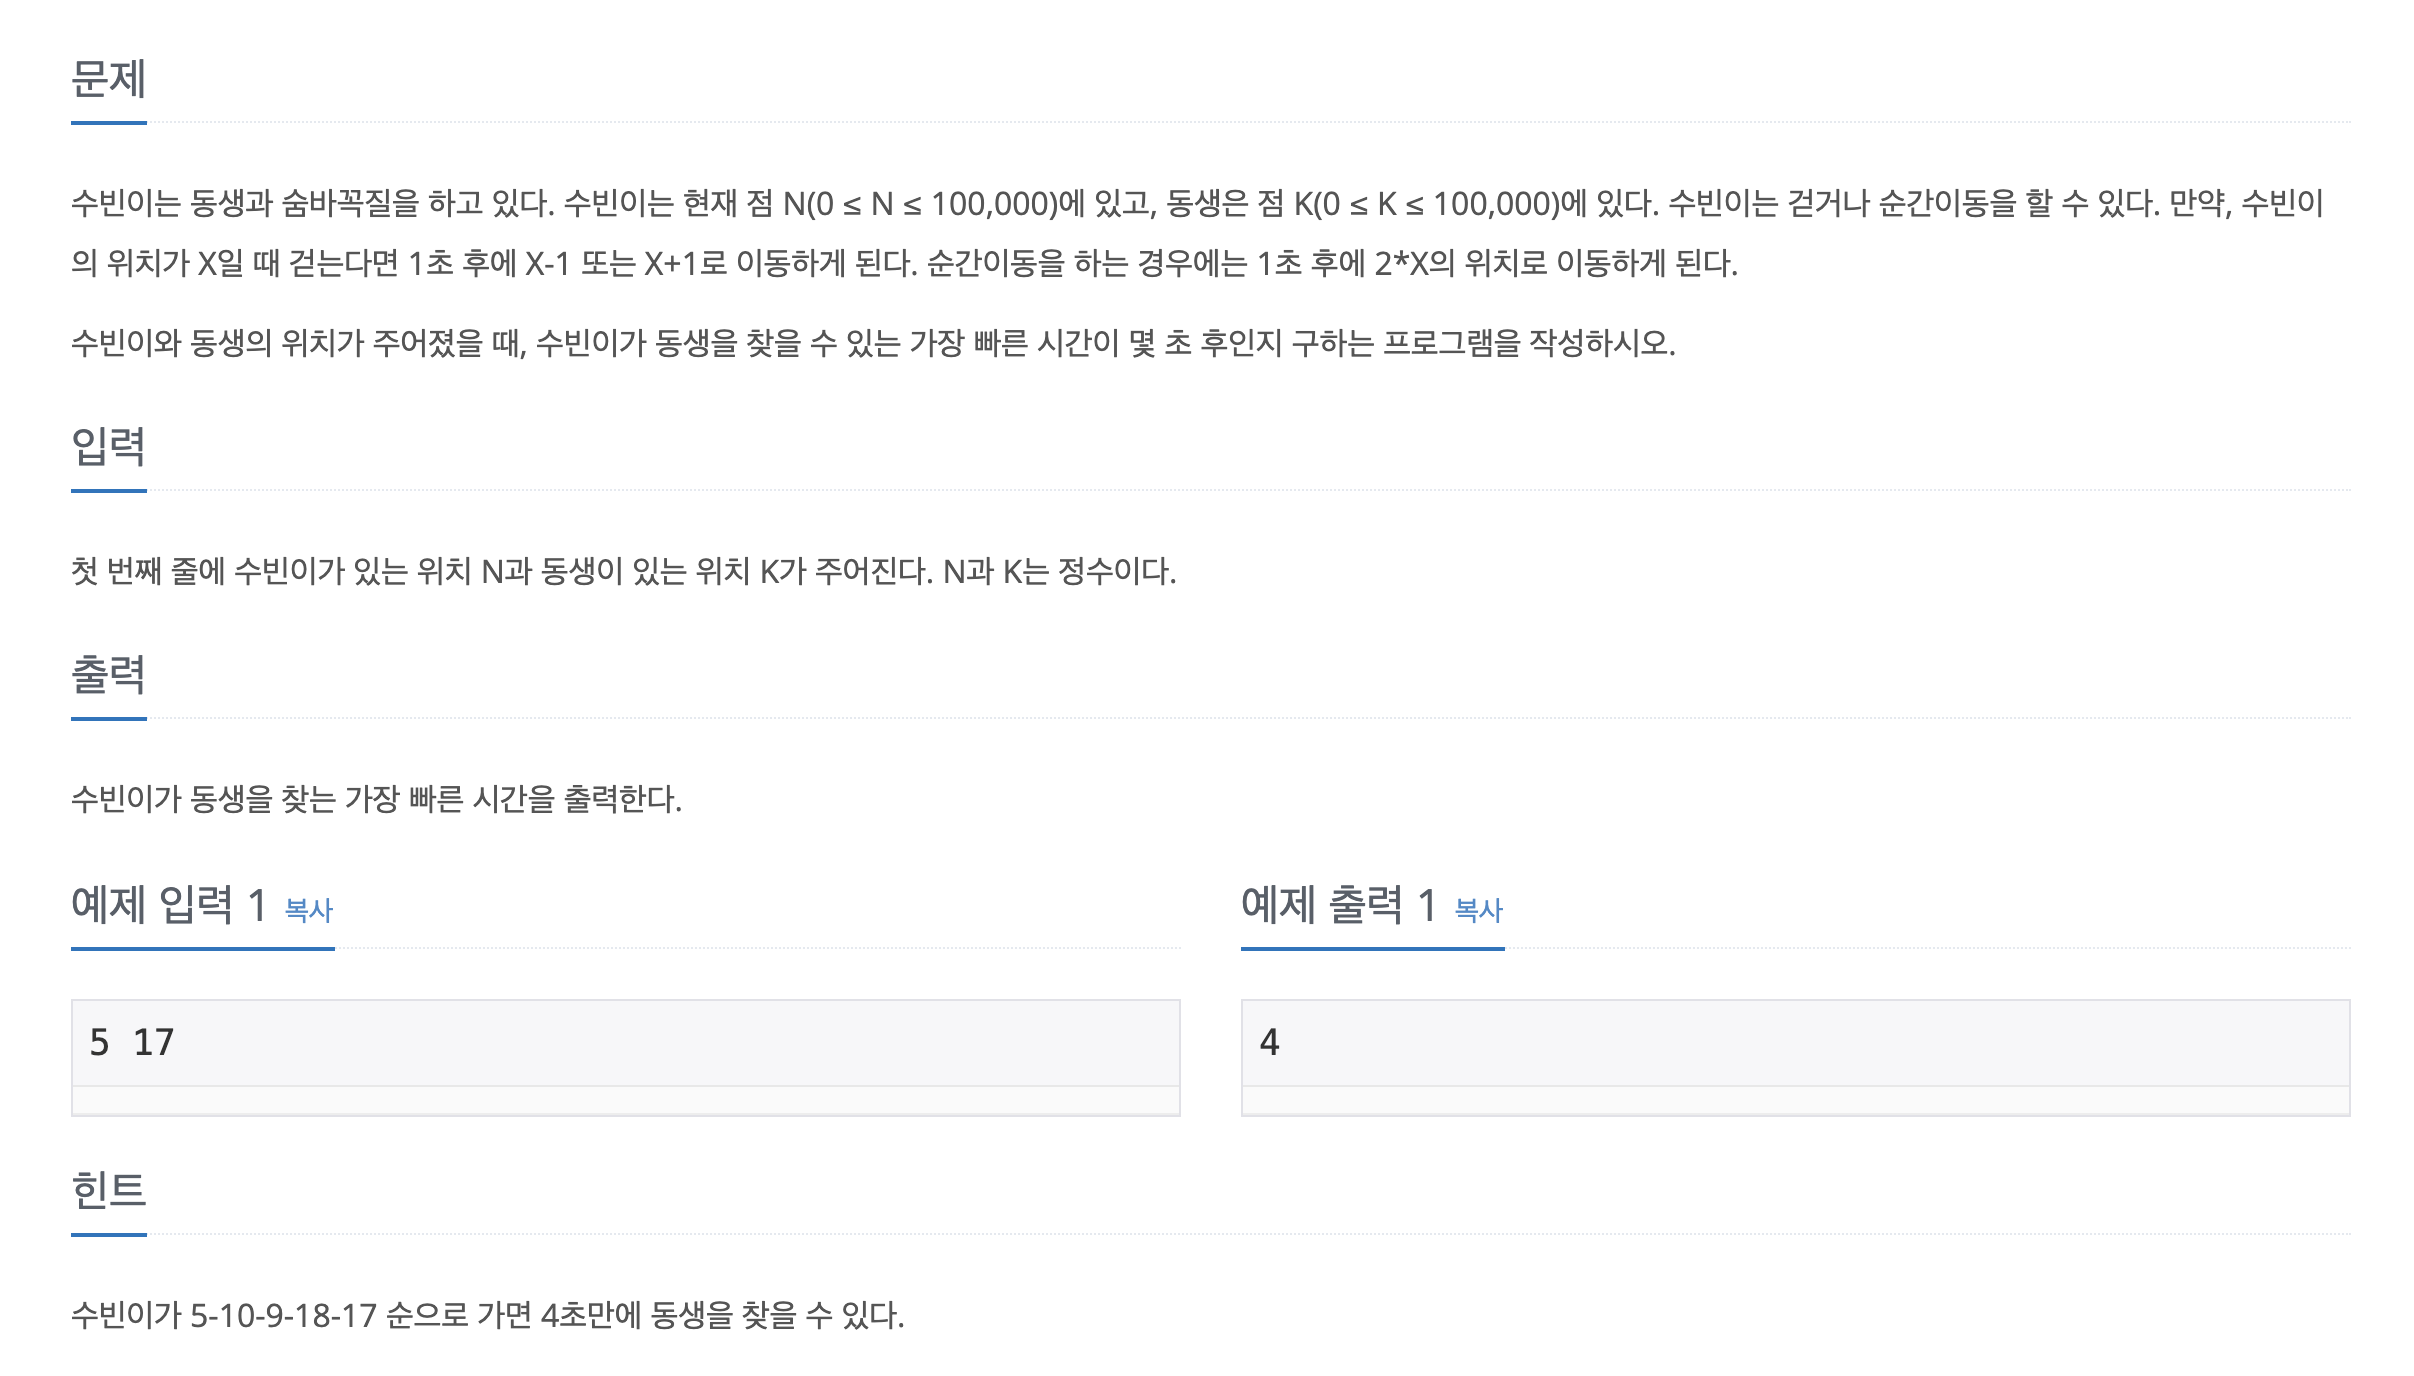Screen dimensions: 2414x1376
Task: Click the sample input box containing 5 17
Action: pyautogui.click(x=625, y=1043)
